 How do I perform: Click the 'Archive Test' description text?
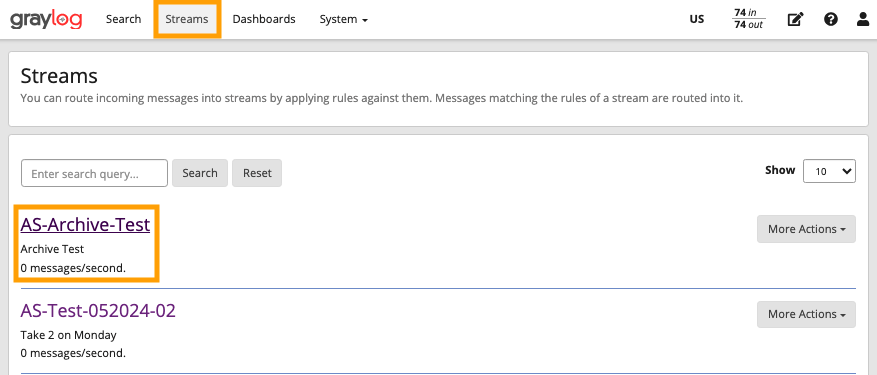tap(52, 249)
